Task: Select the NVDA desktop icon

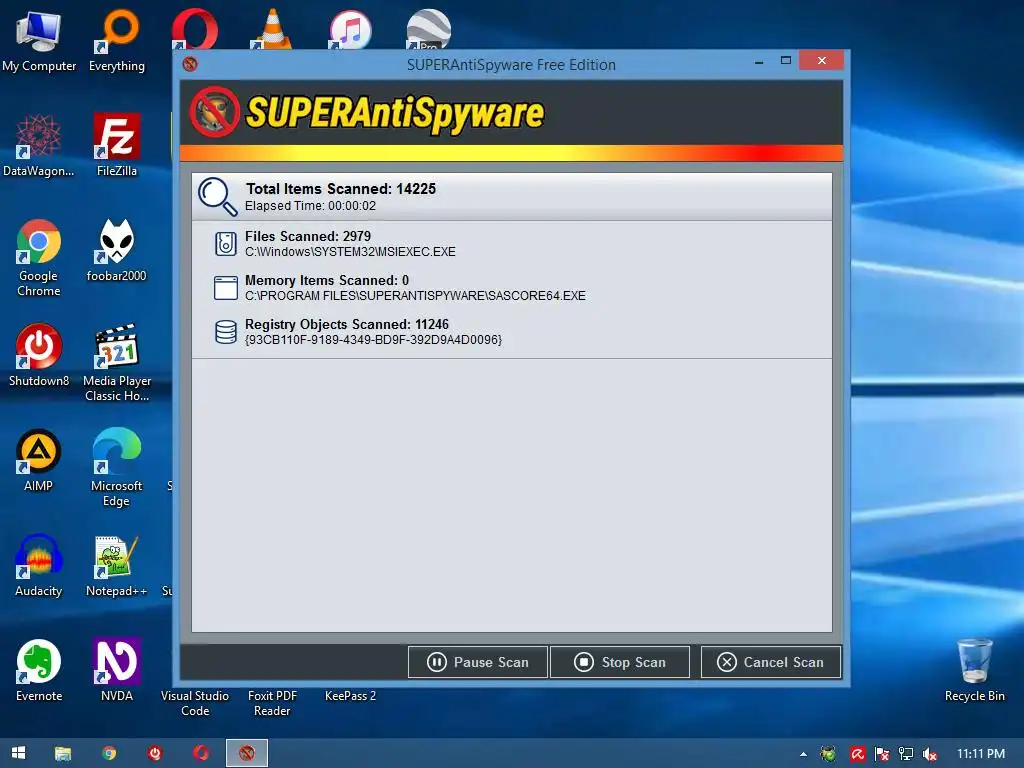Action: [117, 671]
